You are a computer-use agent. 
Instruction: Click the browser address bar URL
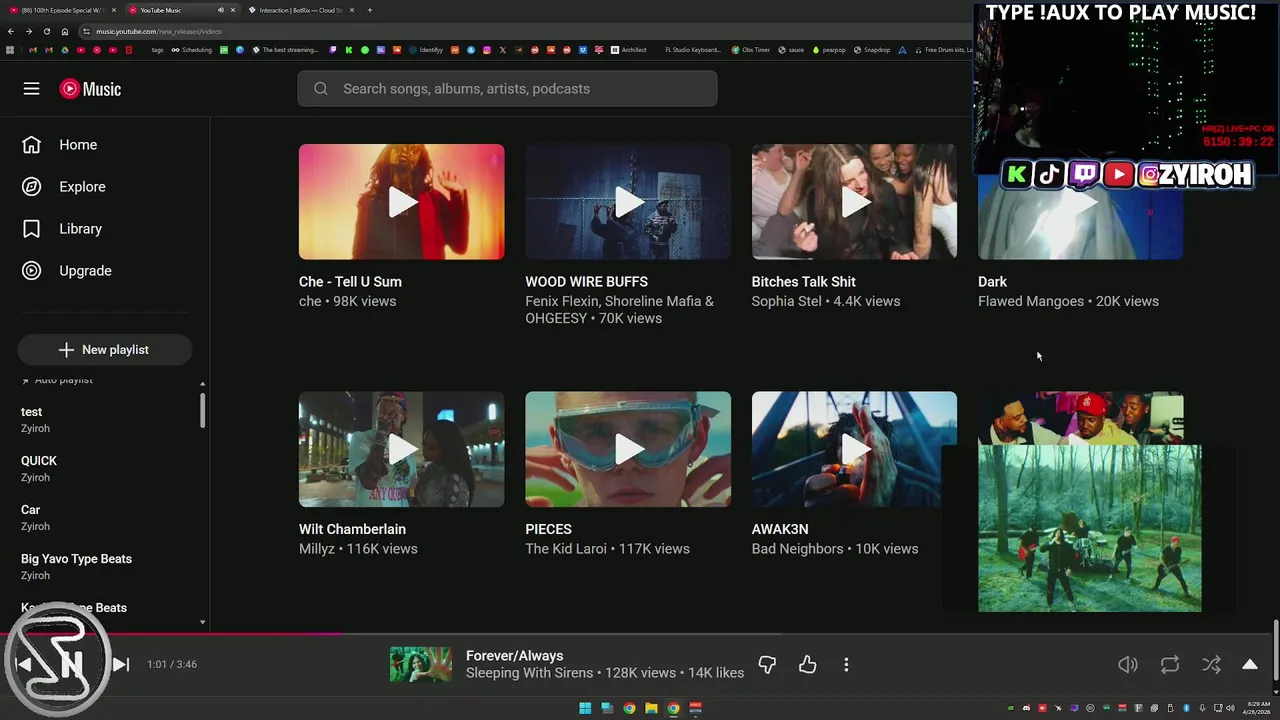(x=159, y=31)
